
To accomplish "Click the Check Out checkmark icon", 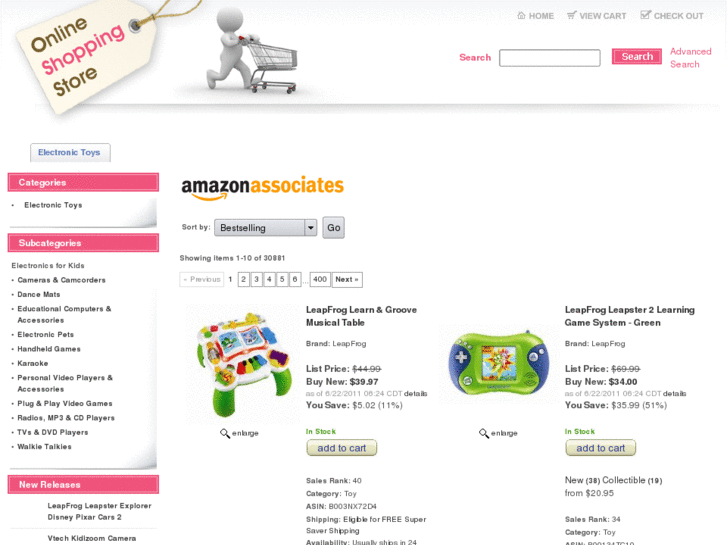I will (645, 15).
